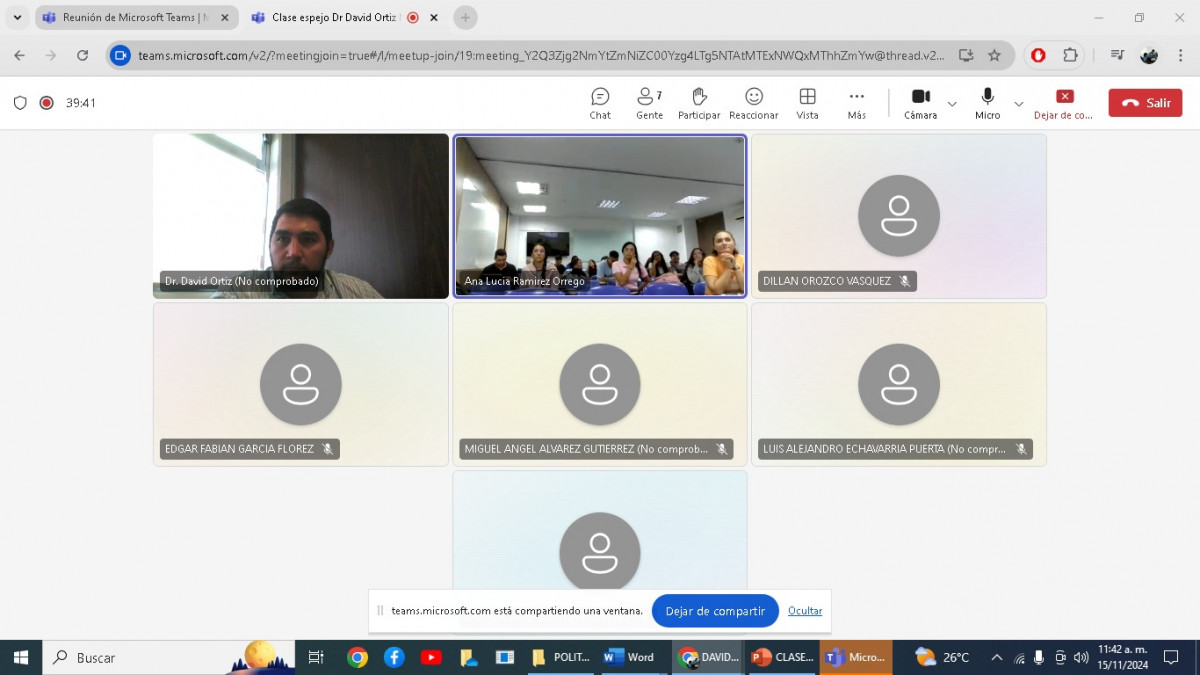Leave the meeting with Salir button
Image resolution: width=1200 pixels, height=675 pixels.
click(1145, 103)
